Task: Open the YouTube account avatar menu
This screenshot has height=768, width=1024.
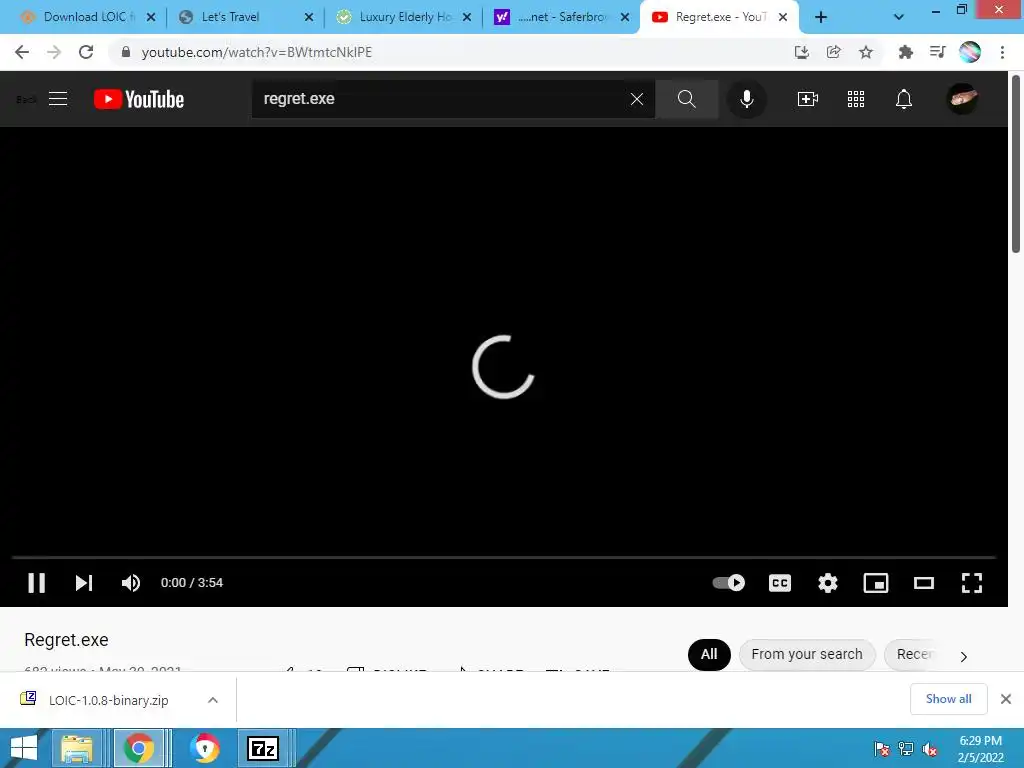Action: coord(962,99)
